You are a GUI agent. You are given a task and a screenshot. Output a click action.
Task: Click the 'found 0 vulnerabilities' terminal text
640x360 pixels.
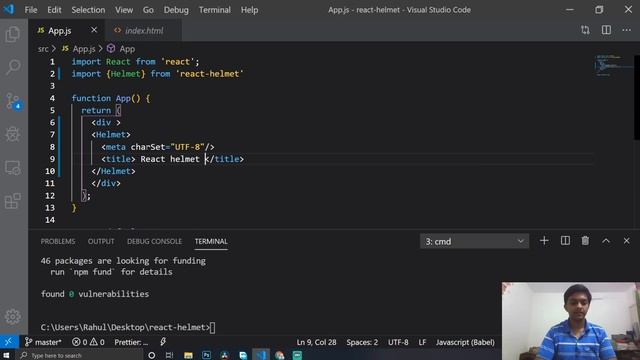click(95, 294)
